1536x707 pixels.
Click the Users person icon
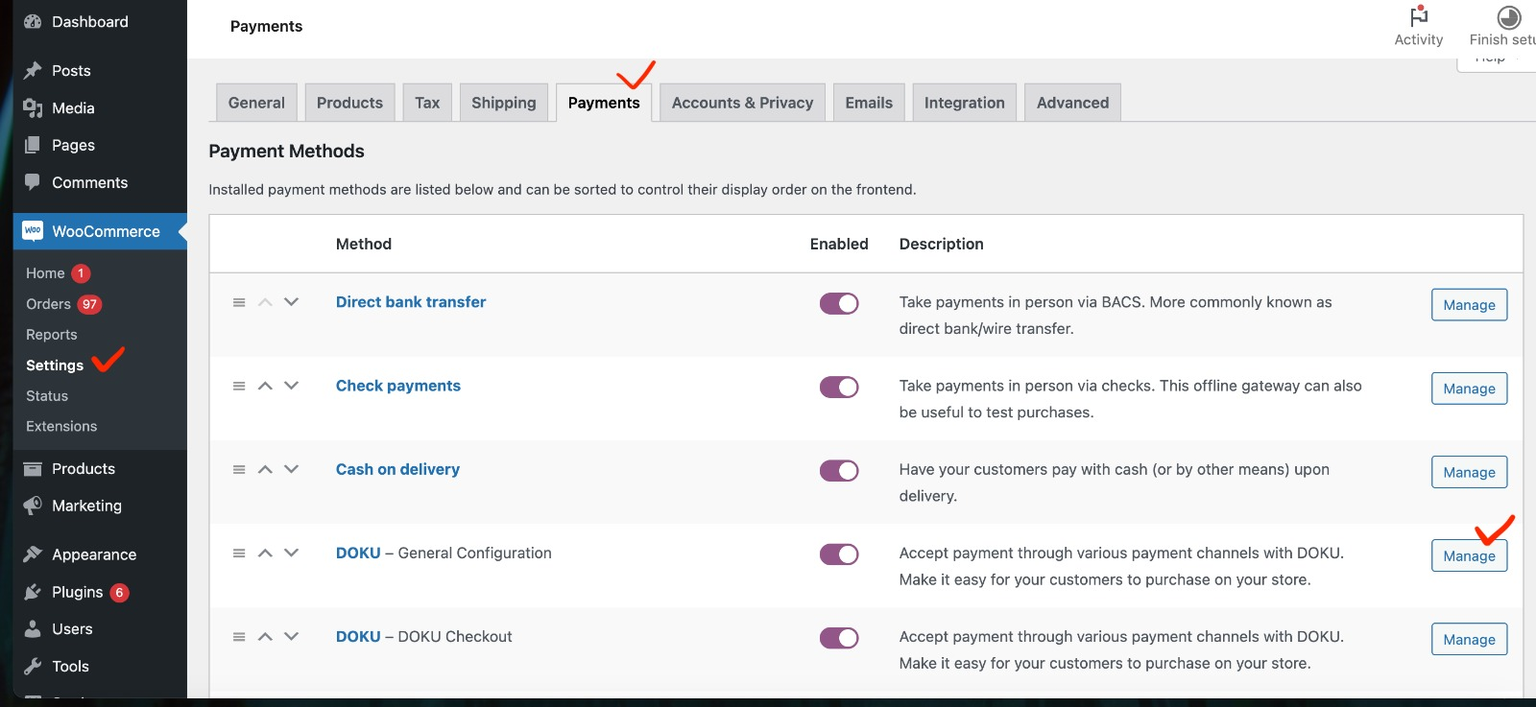[x=33, y=629]
